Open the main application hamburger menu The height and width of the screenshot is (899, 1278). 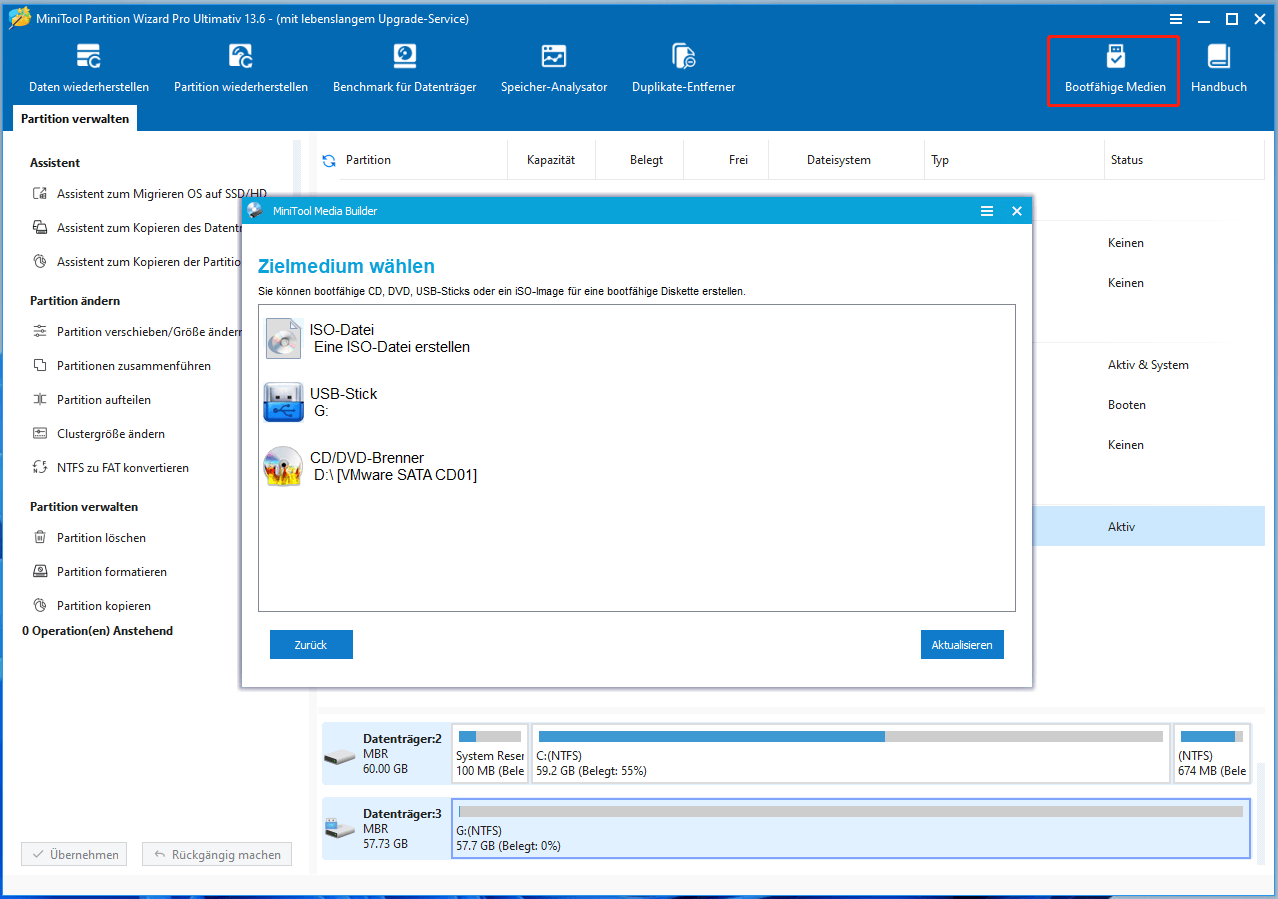click(1175, 18)
